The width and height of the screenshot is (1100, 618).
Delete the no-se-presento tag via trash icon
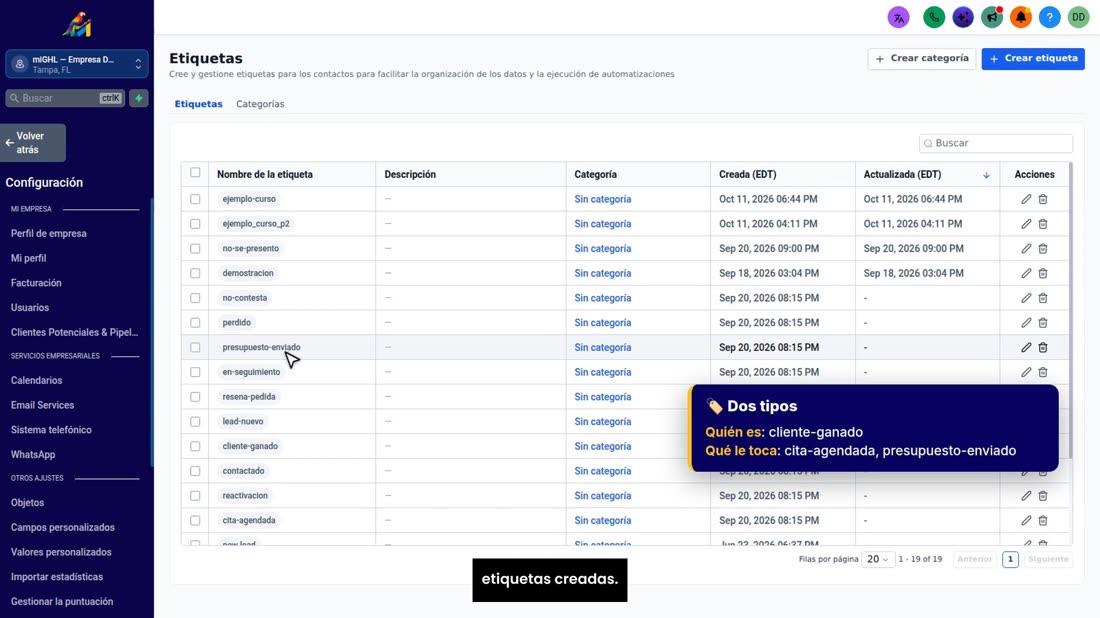coord(1043,248)
